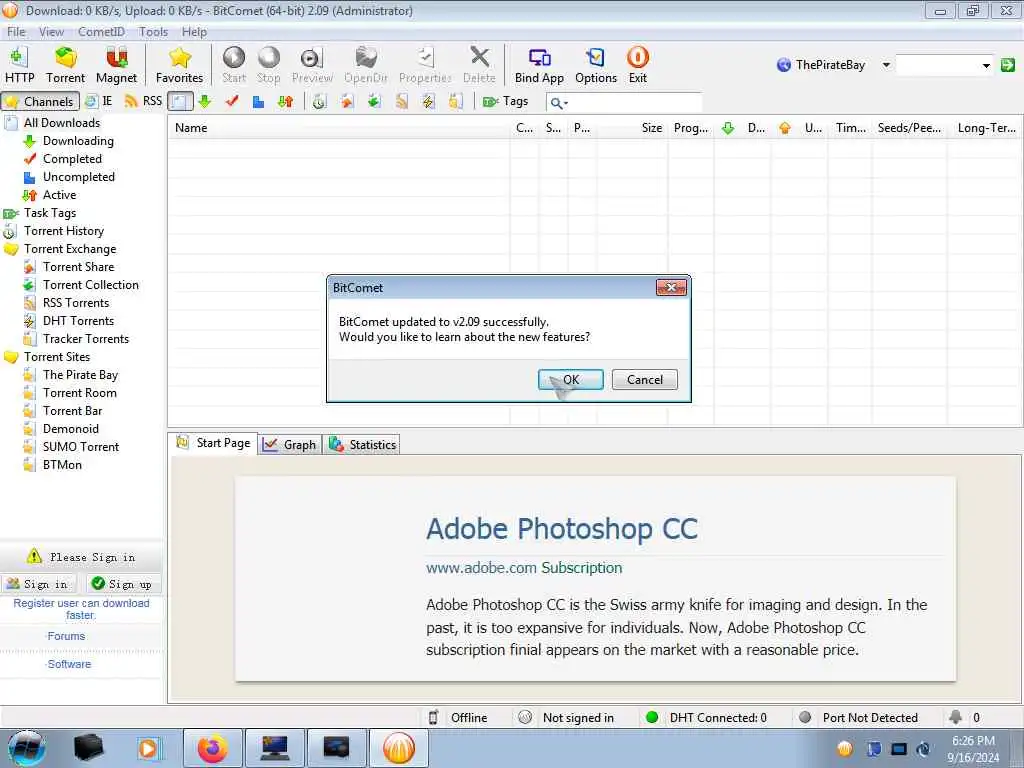Screen dimensions: 1024x768
Task: Toggle the Channels sidebar button
Action: [40, 101]
